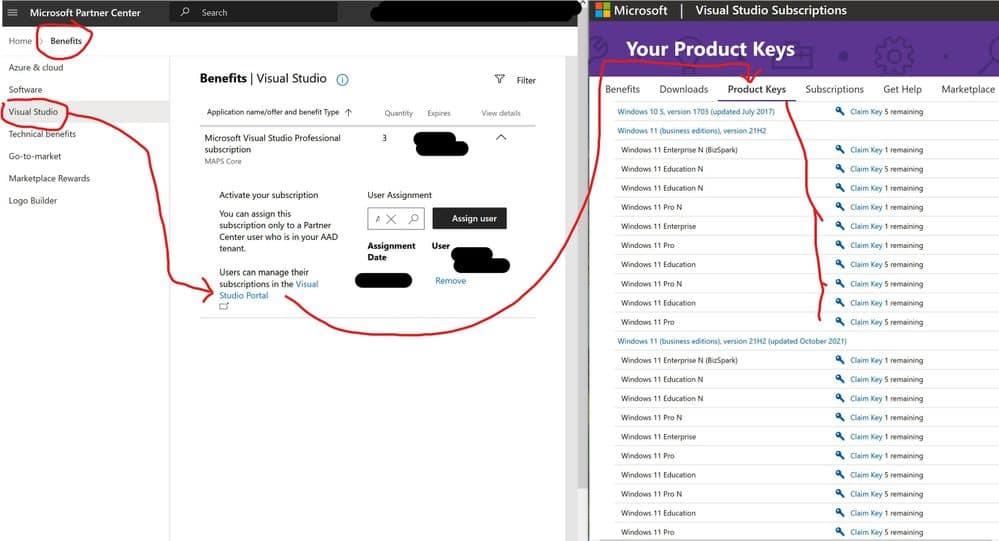999x541 pixels.
Task: Click inside the User Assignment input box
Action: coord(396,219)
